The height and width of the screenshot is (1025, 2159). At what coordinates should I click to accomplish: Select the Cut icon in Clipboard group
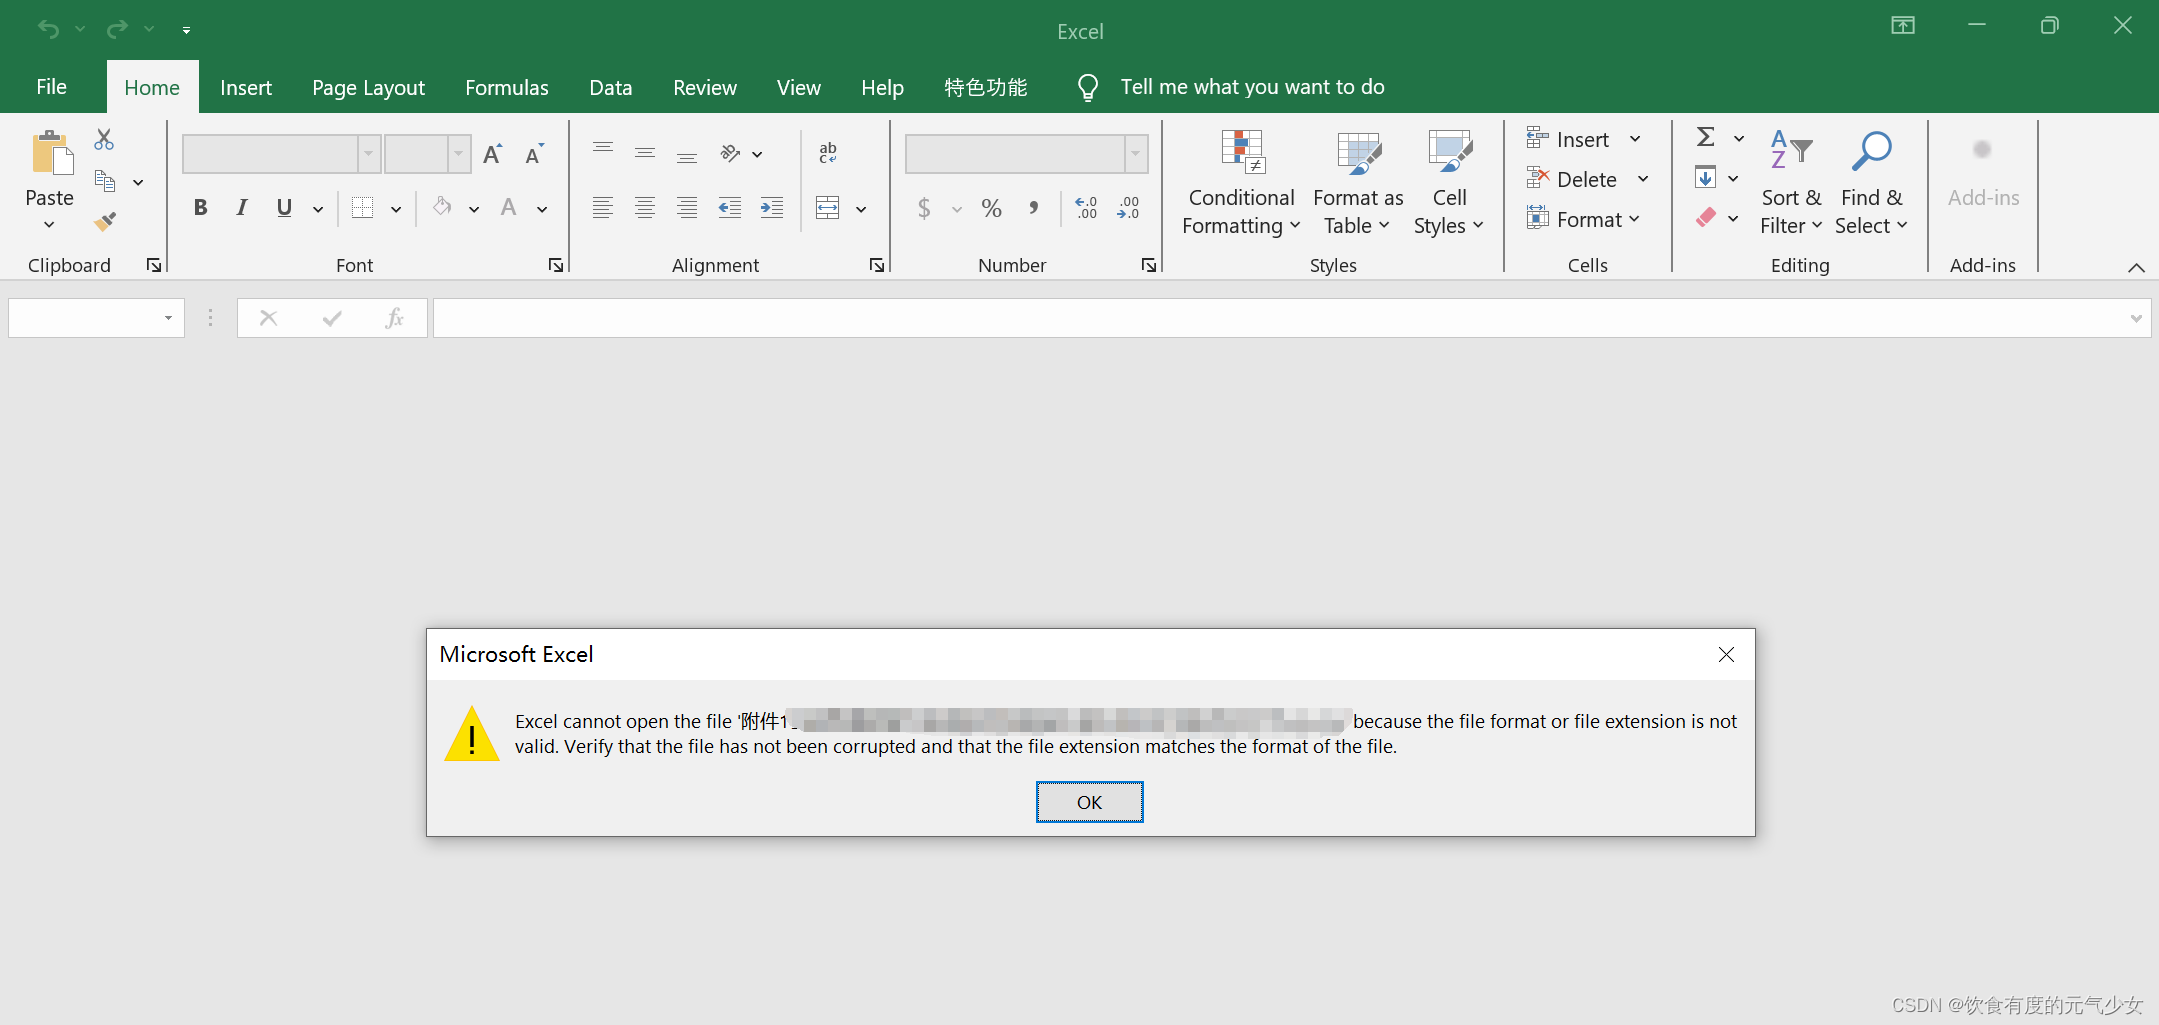103,139
